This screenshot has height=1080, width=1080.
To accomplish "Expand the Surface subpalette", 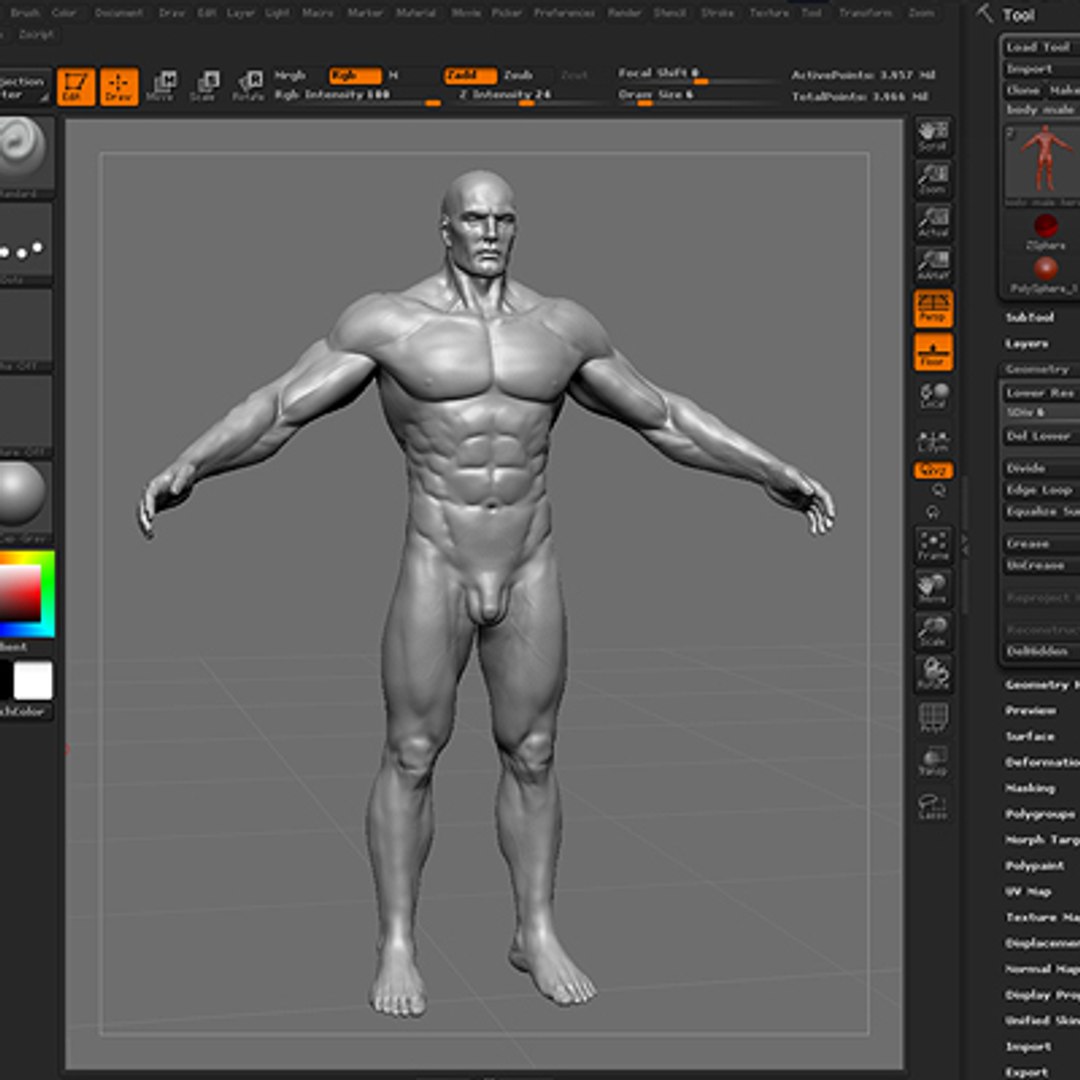I will click(x=1029, y=736).
